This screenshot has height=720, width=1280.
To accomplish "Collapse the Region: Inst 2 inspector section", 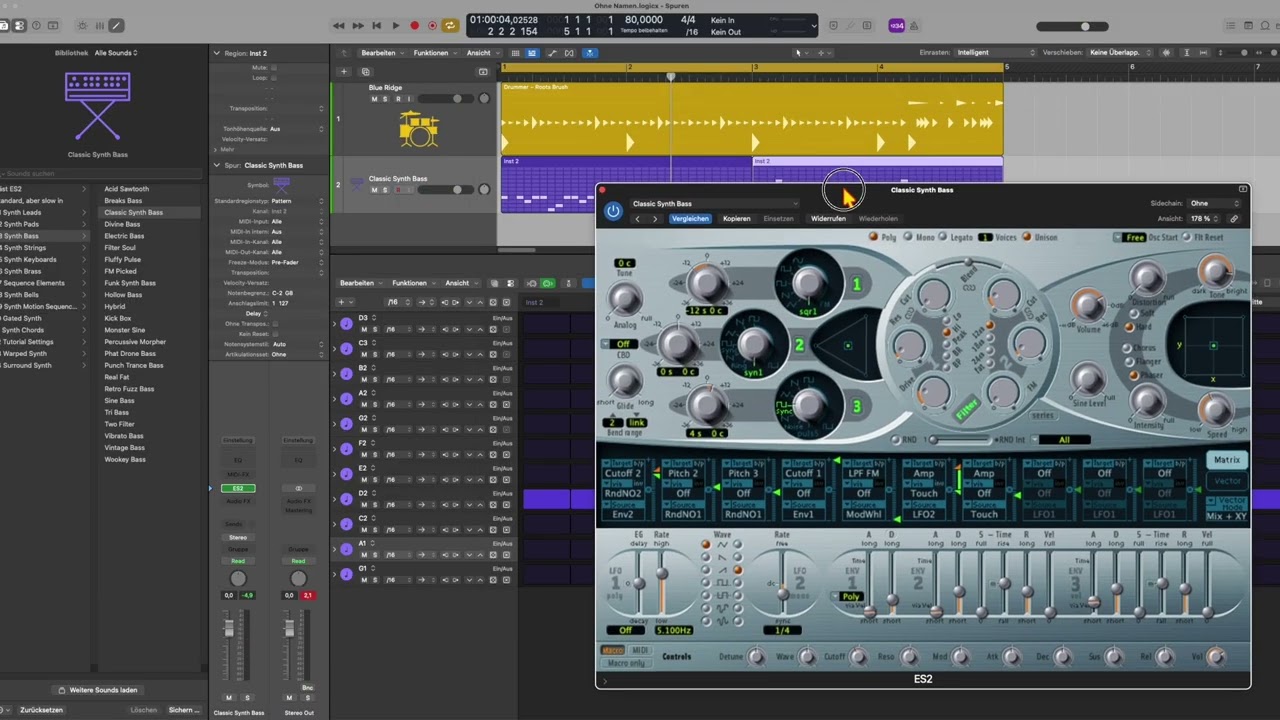I will click(x=216, y=53).
